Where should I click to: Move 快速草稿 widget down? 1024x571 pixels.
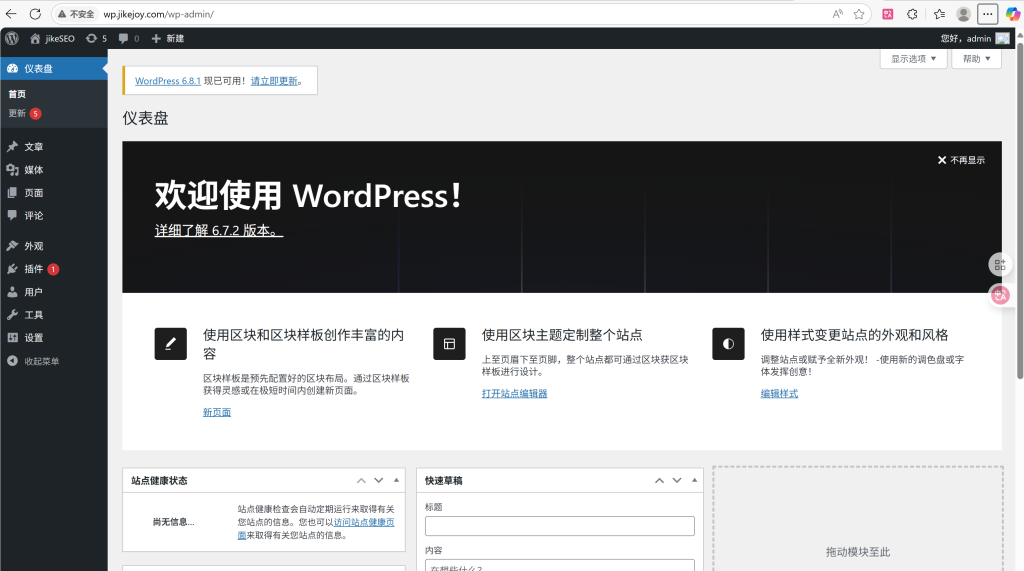677,481
